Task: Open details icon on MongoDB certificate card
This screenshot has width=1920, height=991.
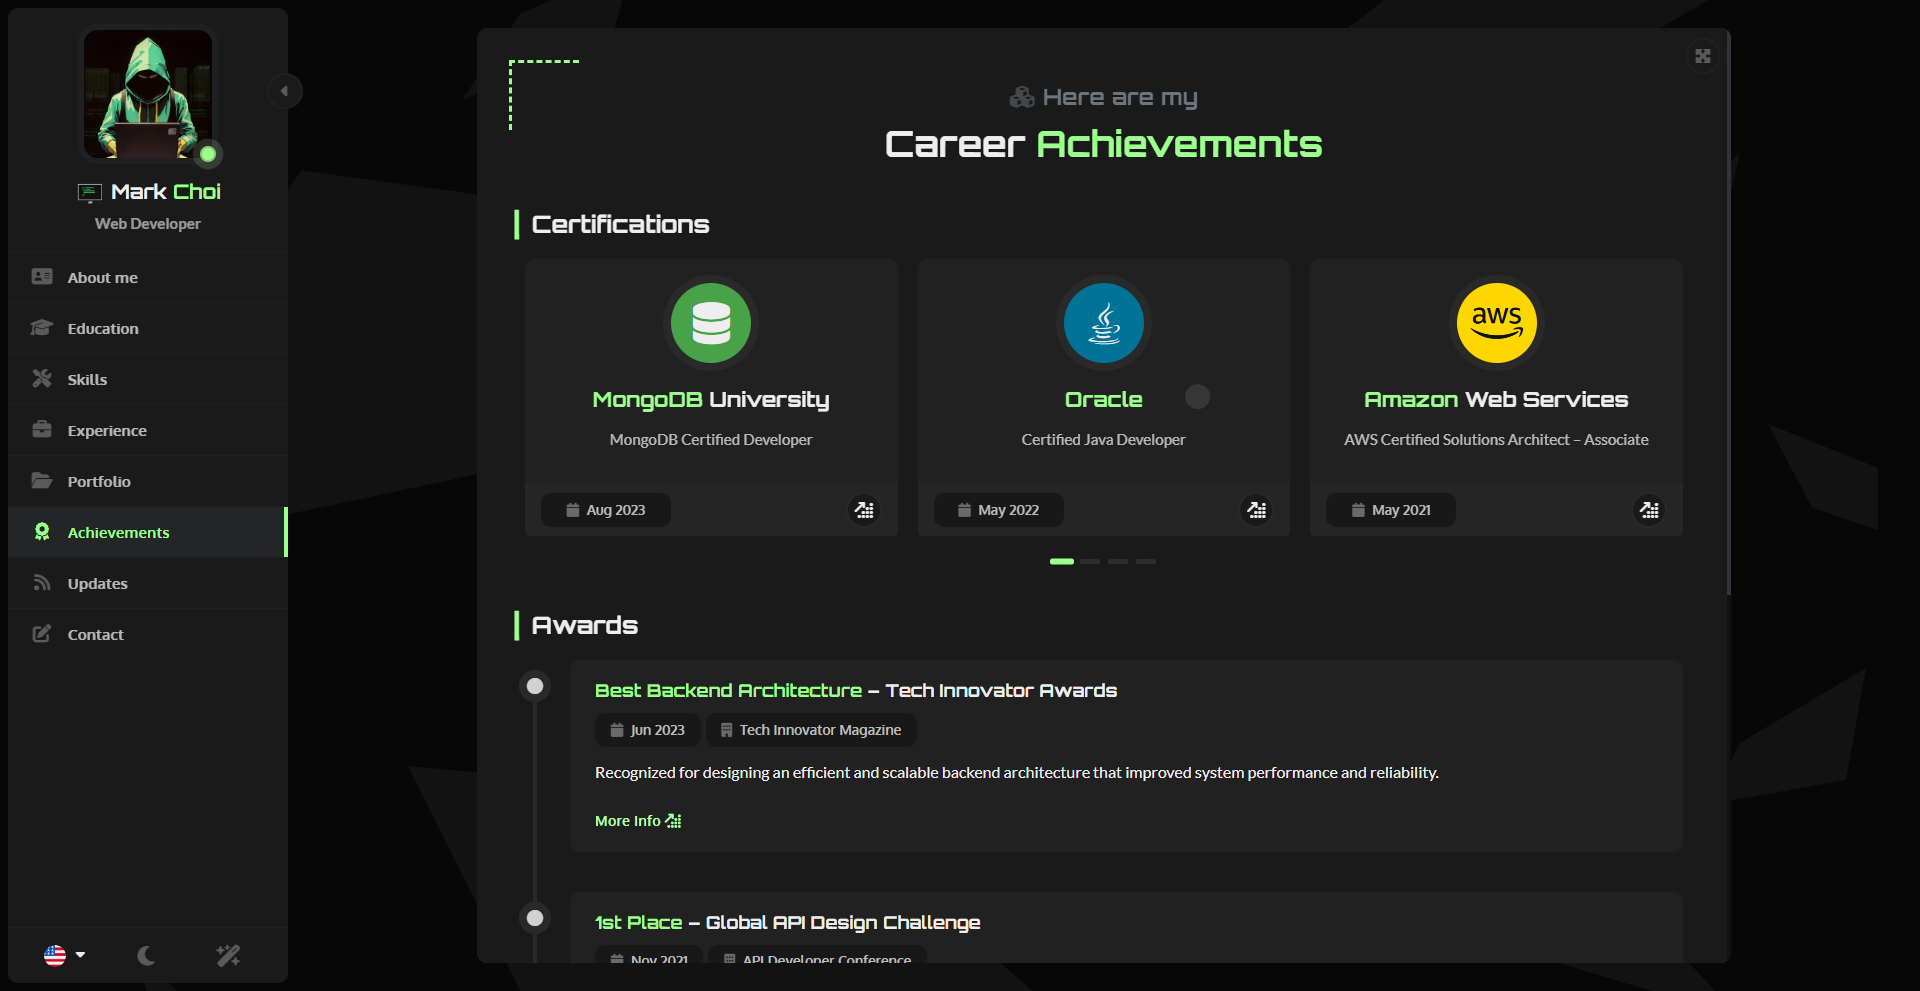Action: coord(864,510)
